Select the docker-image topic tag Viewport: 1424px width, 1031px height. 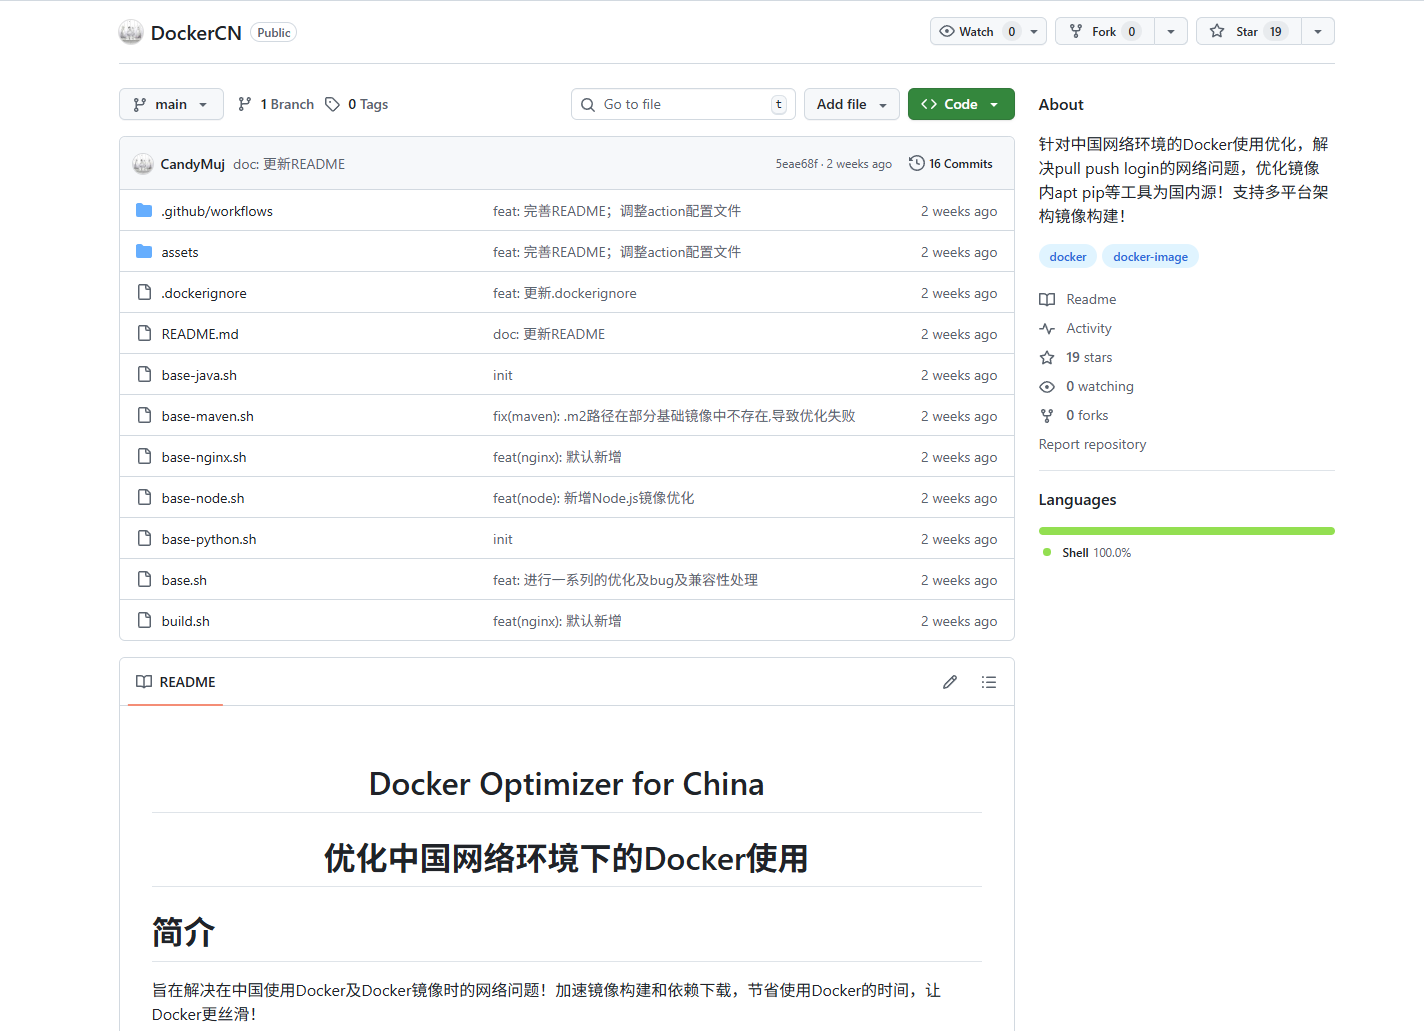pyautogui.click(x=1150, y=256)
